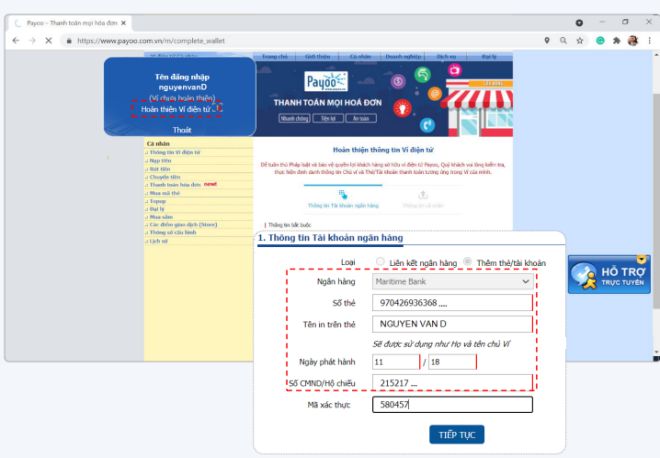Select the Liên kết ngân hàng radio button
Screen dimensions: 660x458
coord(380,261)
